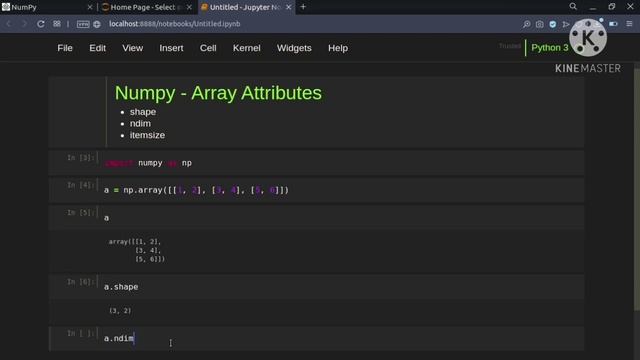Open the View menu
Screen dimensions: 640x360
coord(133,48)
